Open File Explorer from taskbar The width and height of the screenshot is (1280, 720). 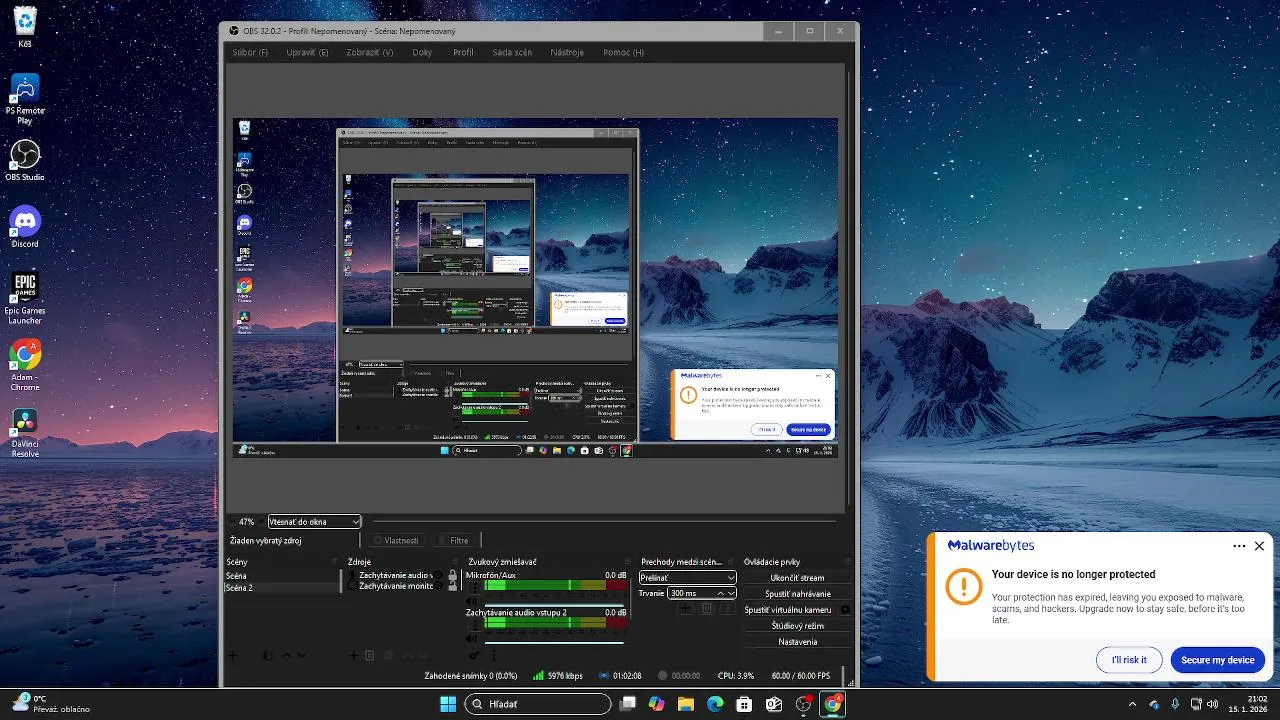tap(686, 704)
